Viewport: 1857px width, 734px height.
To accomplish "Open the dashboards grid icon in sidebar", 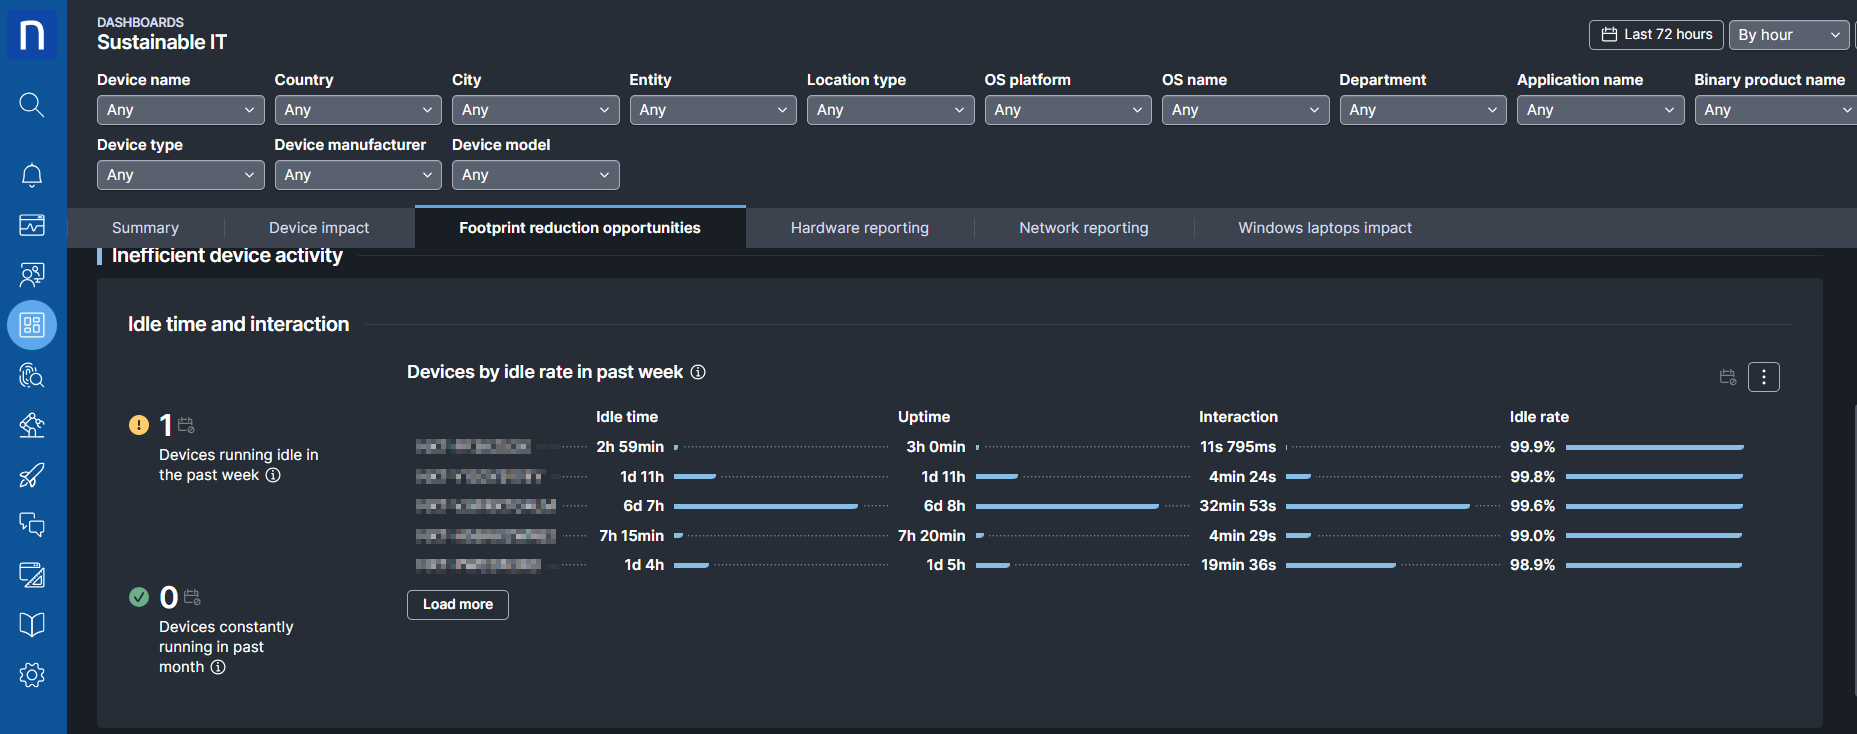I will [x=32, y=325].
